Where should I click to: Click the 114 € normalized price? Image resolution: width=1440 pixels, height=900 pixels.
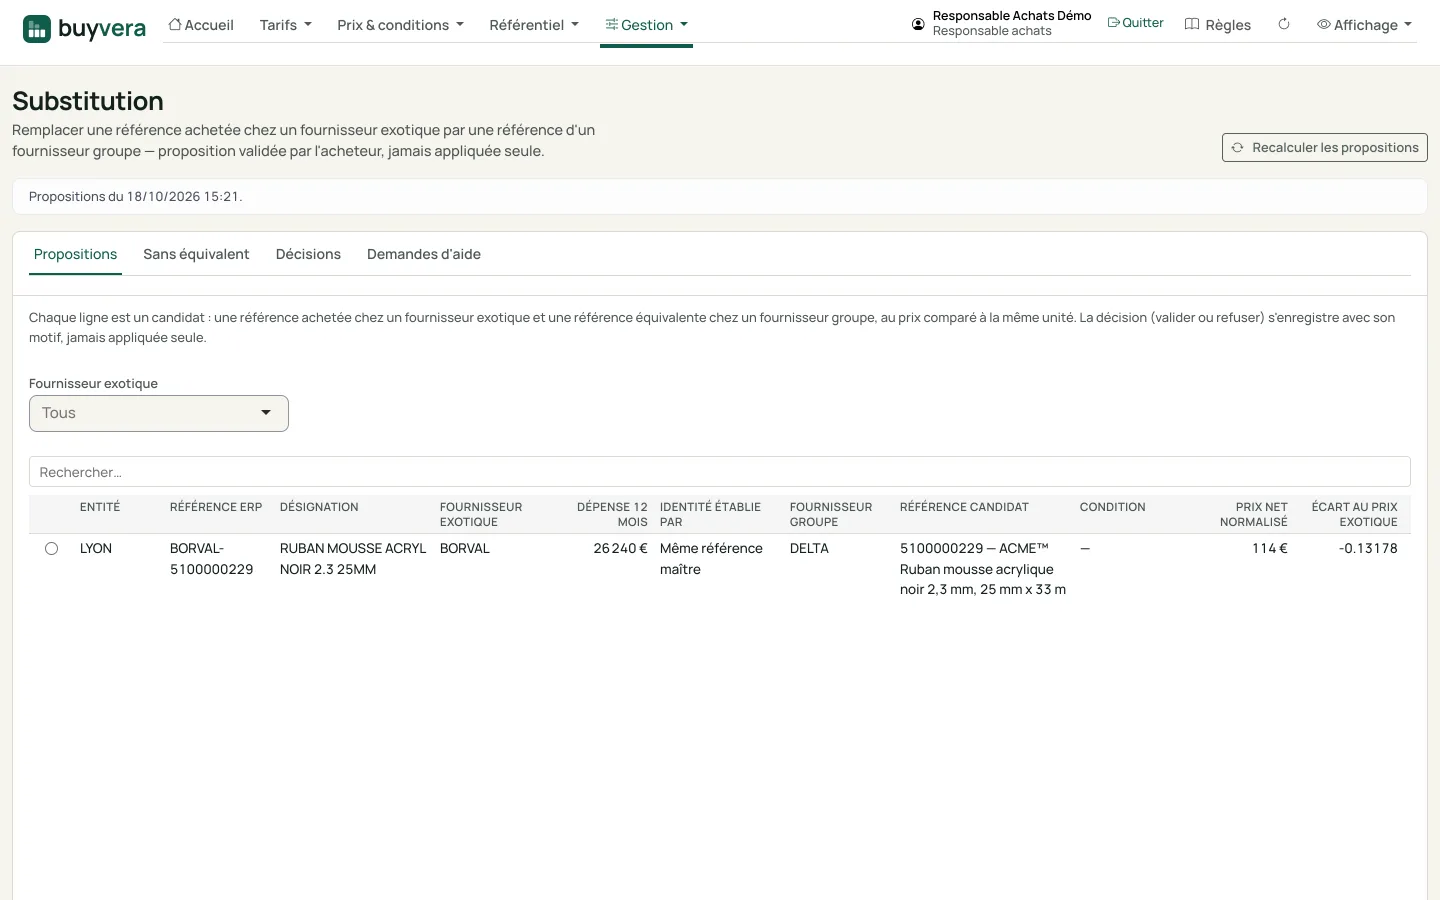[1270, 549]
